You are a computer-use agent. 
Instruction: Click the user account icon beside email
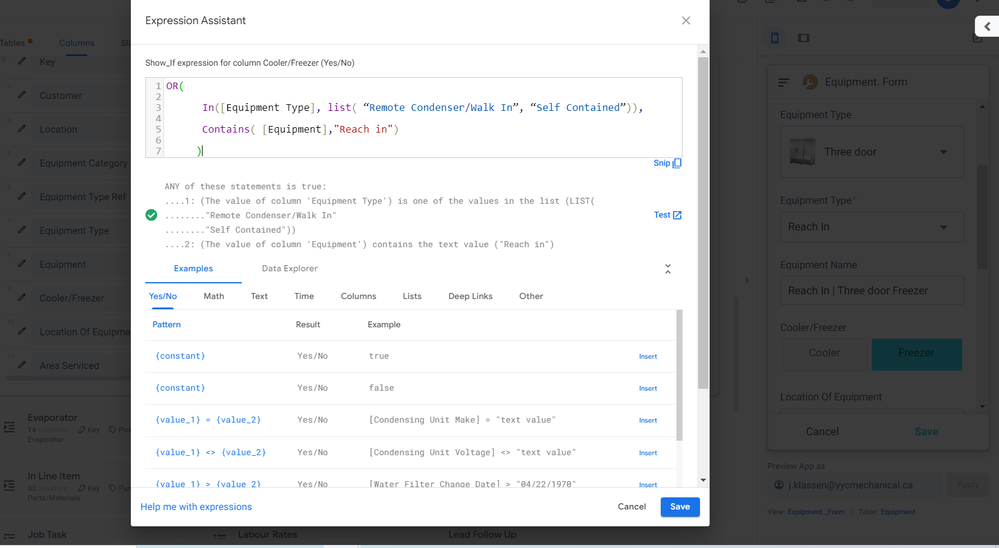779,485
